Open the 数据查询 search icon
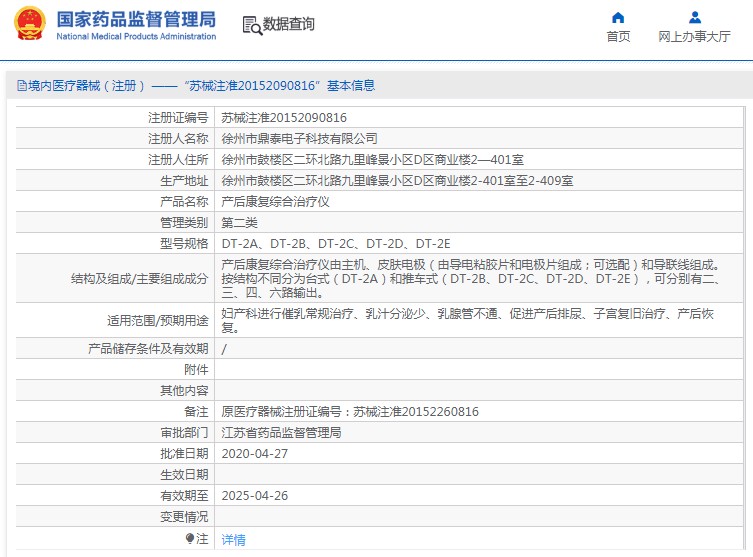 coord(252,25)
